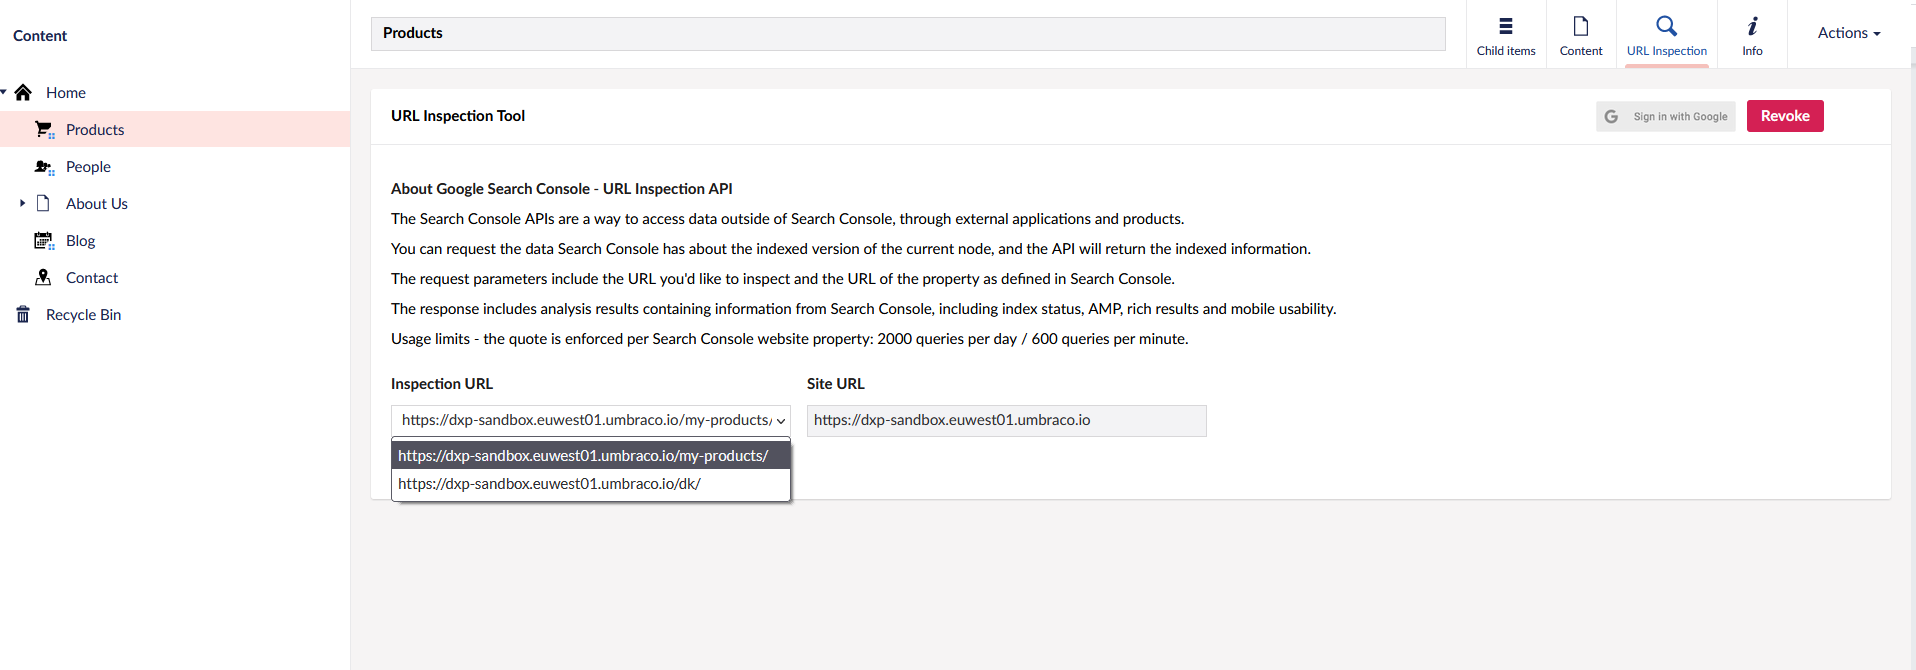Switch to the URL Inspection tab

click(x=1667, y=34)
